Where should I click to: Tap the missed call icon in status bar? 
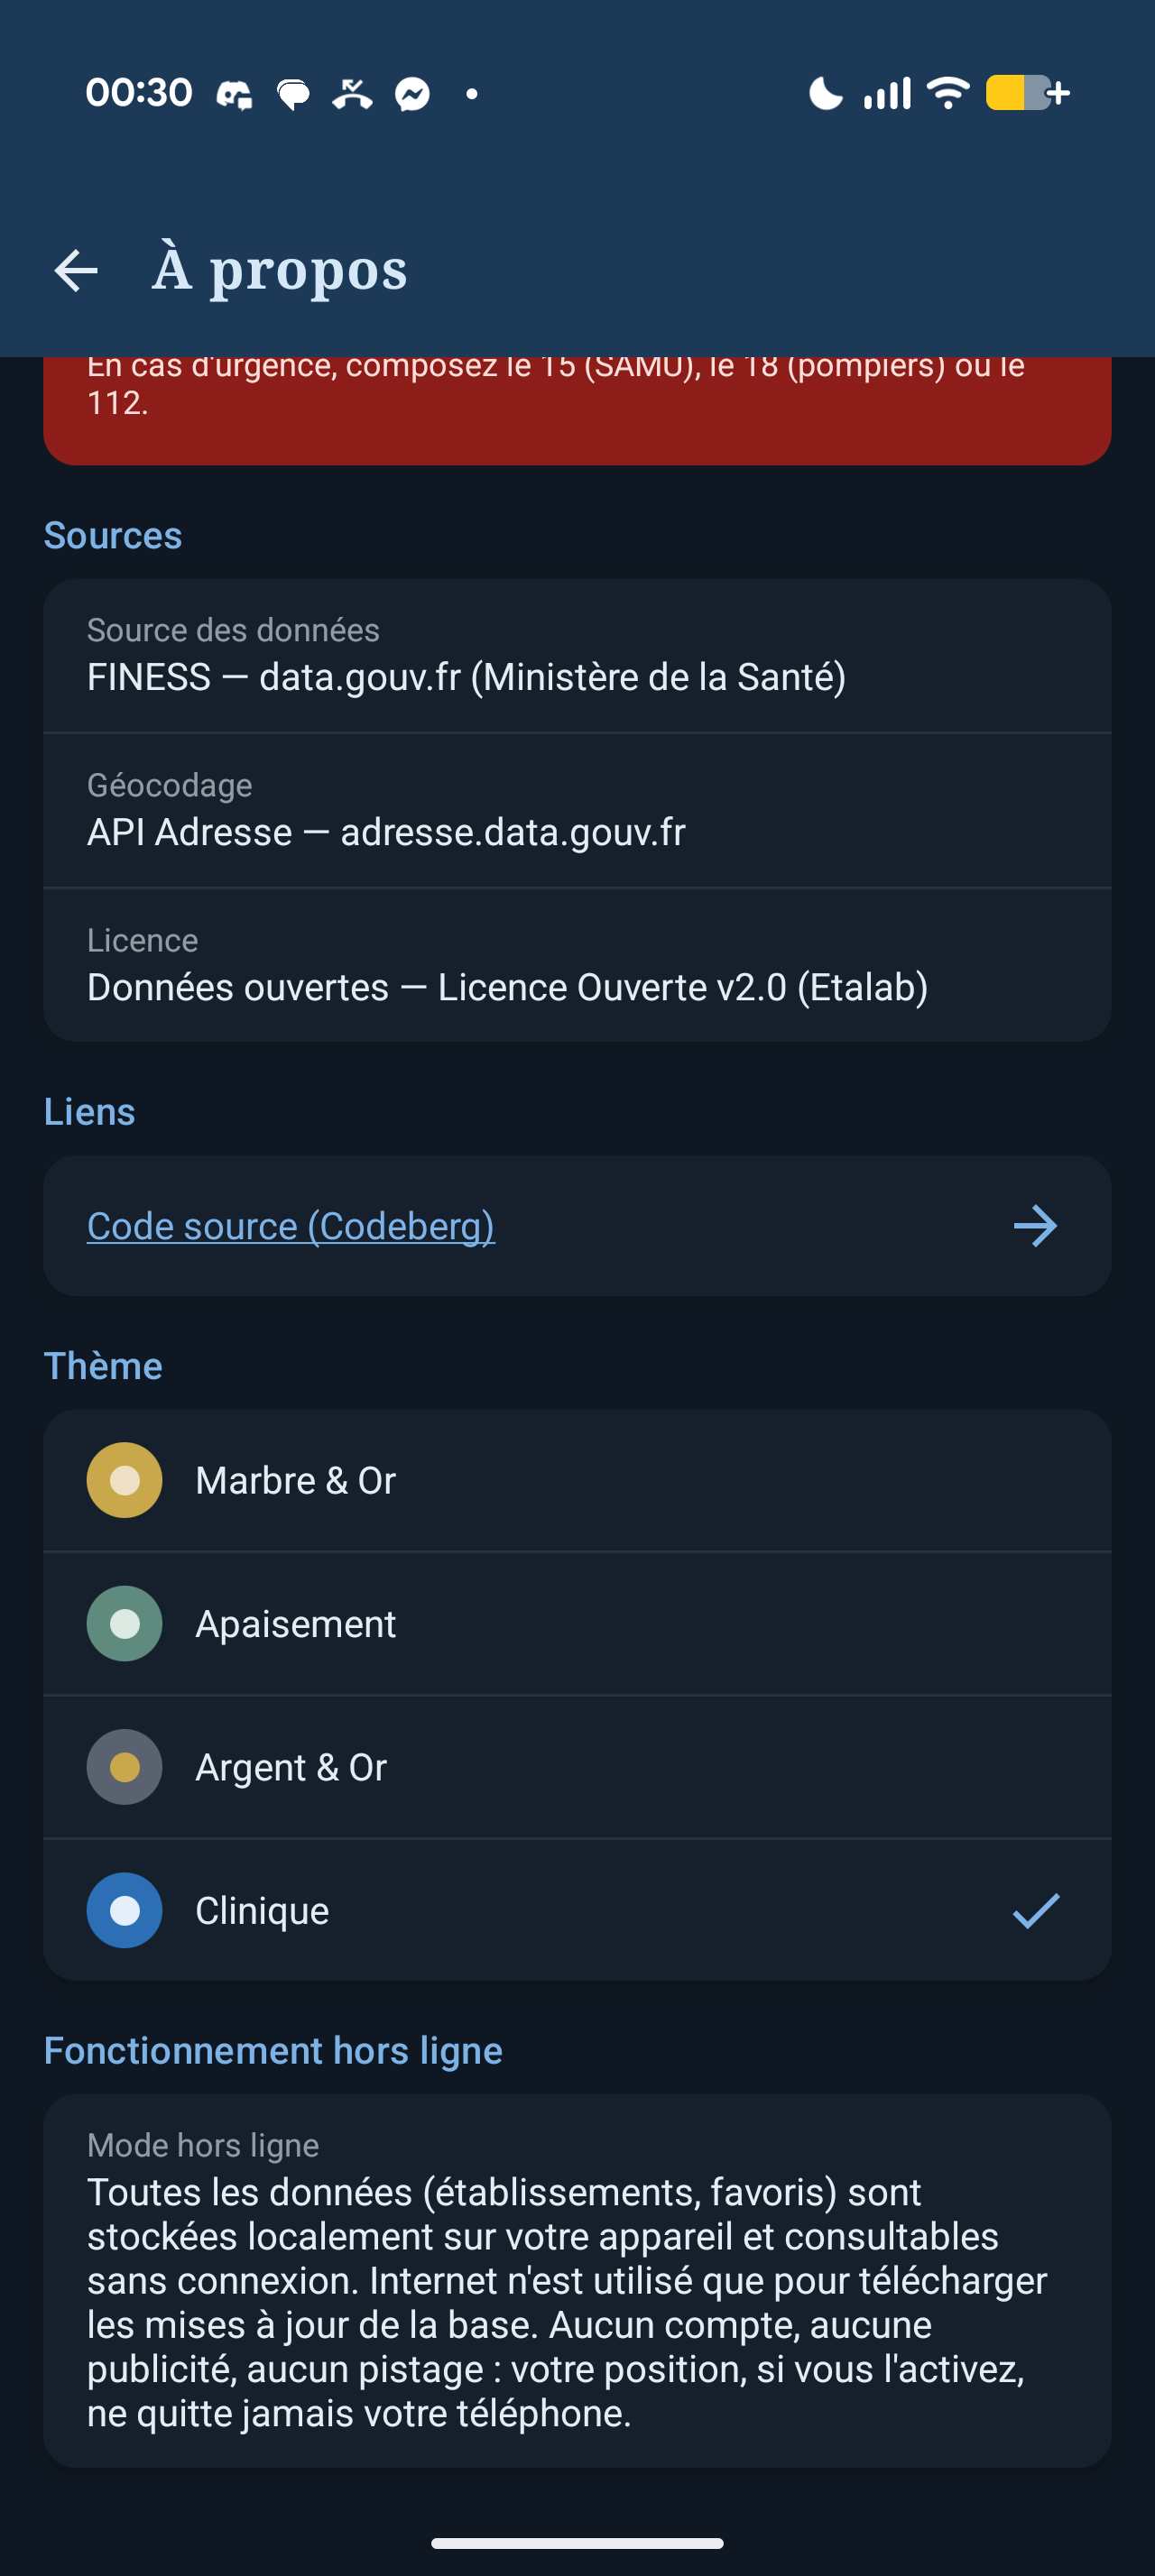point(352,94)
